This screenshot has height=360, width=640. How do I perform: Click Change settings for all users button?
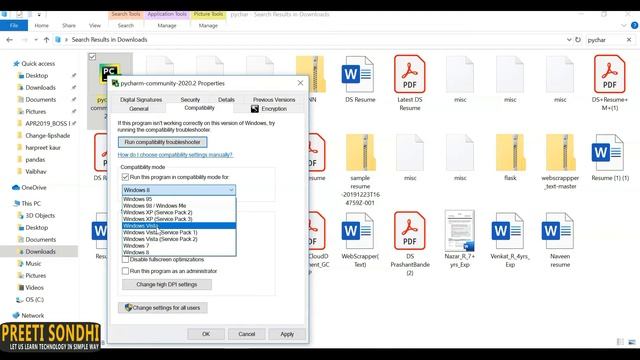coord(162,308)
